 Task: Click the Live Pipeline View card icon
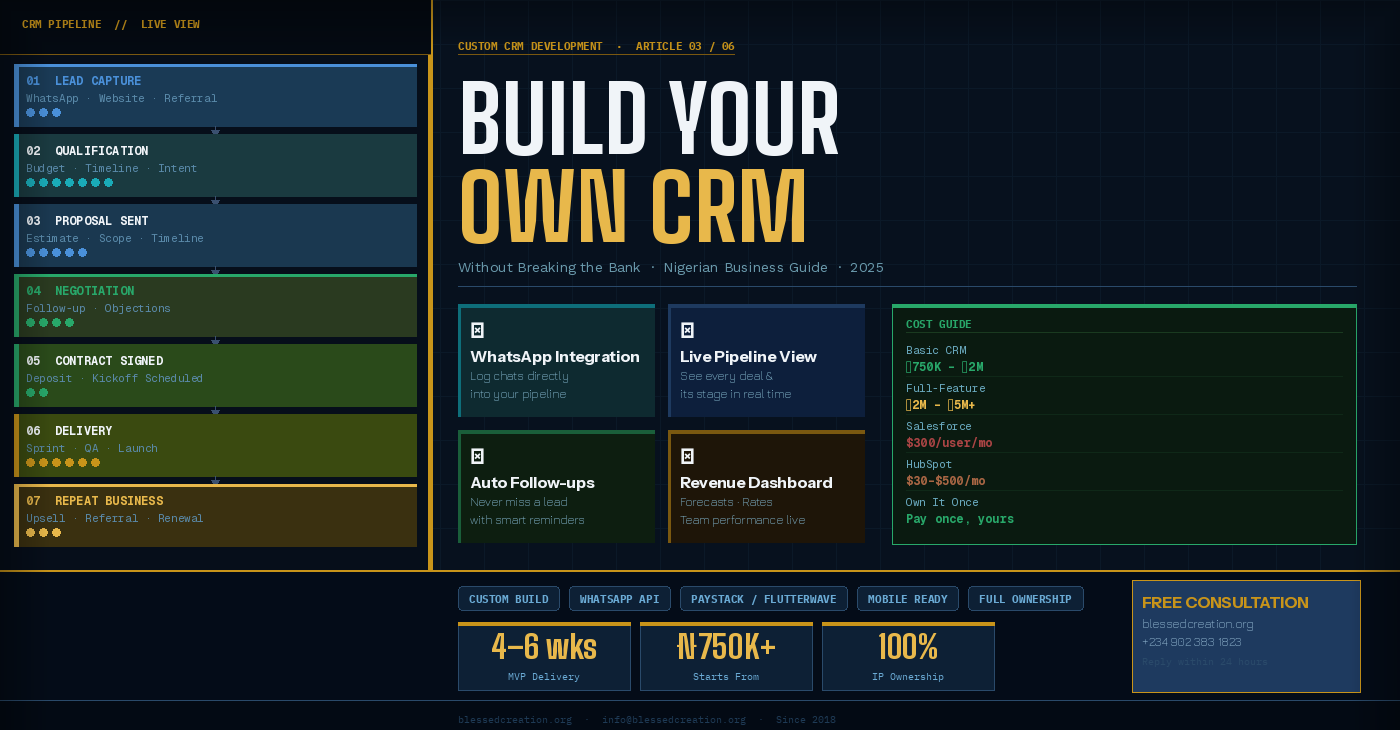687,330
